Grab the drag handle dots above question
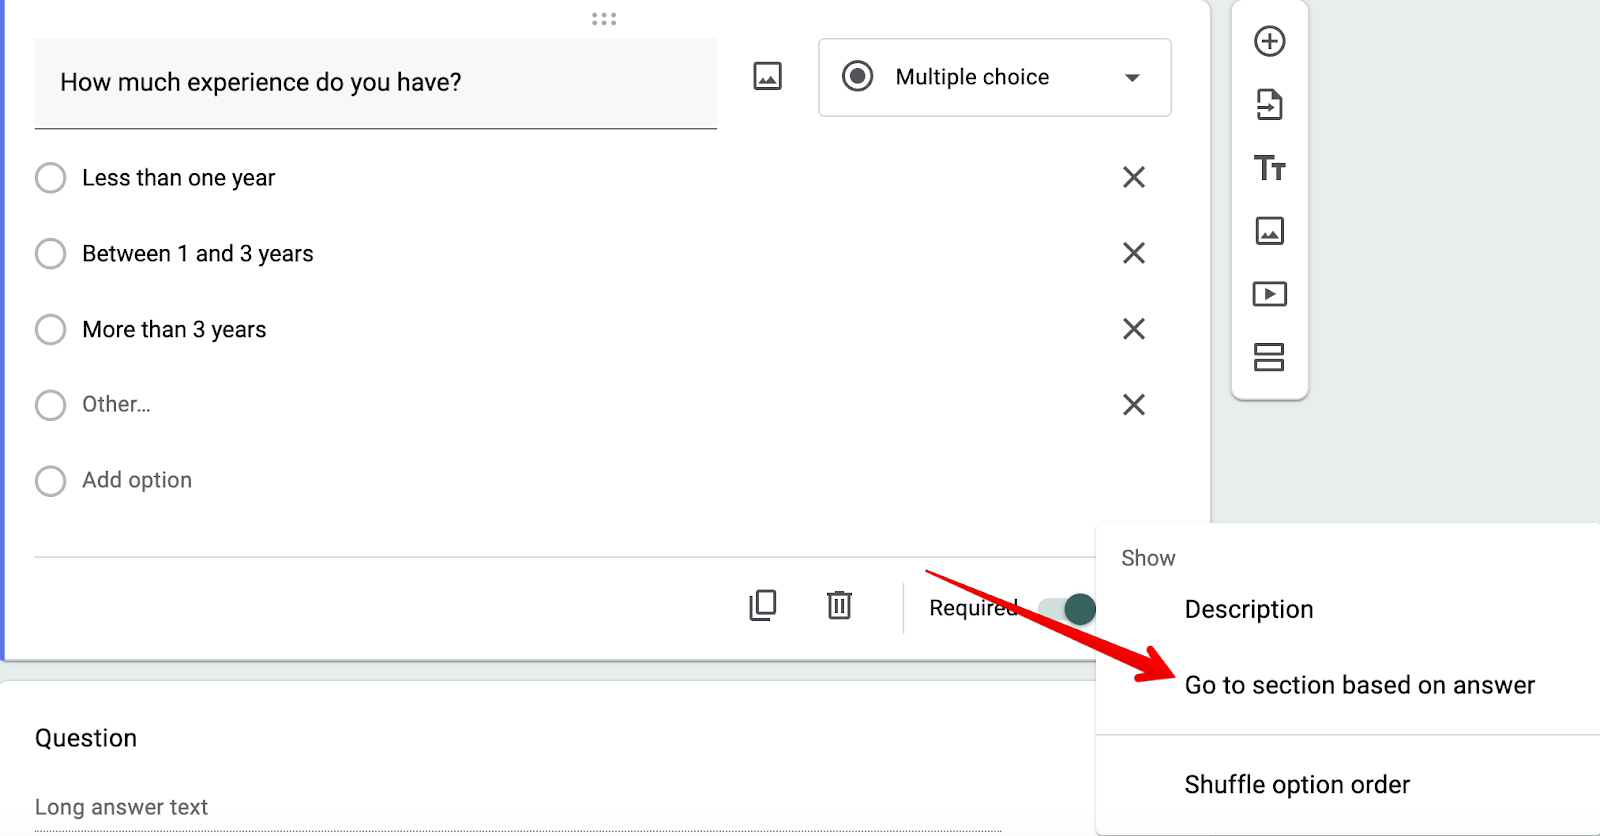The height and width of the screenshot is (836, 1600). coord(604,19)
